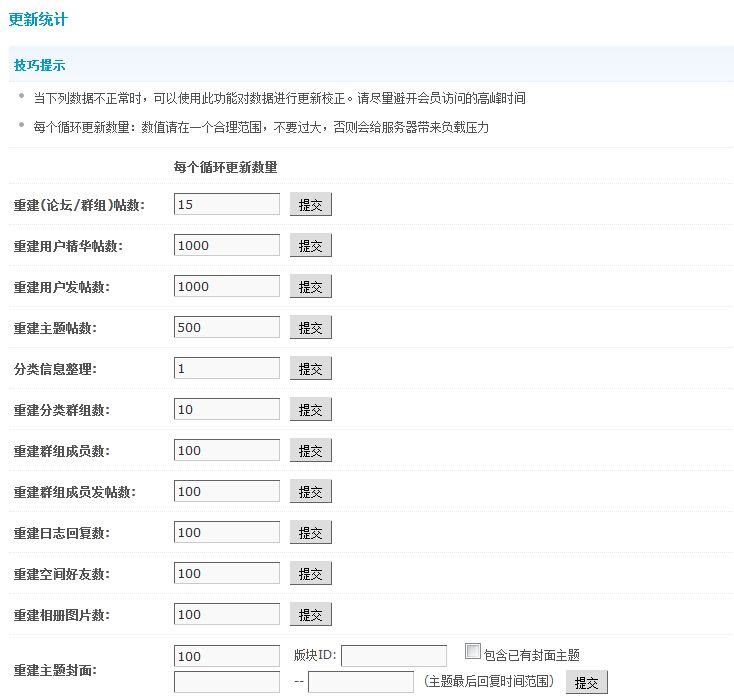Click the 重建(论坛/群组)帖数 number field
Image resolution: width=734 pixels, height=699 pixels.
tap(226, 204)
